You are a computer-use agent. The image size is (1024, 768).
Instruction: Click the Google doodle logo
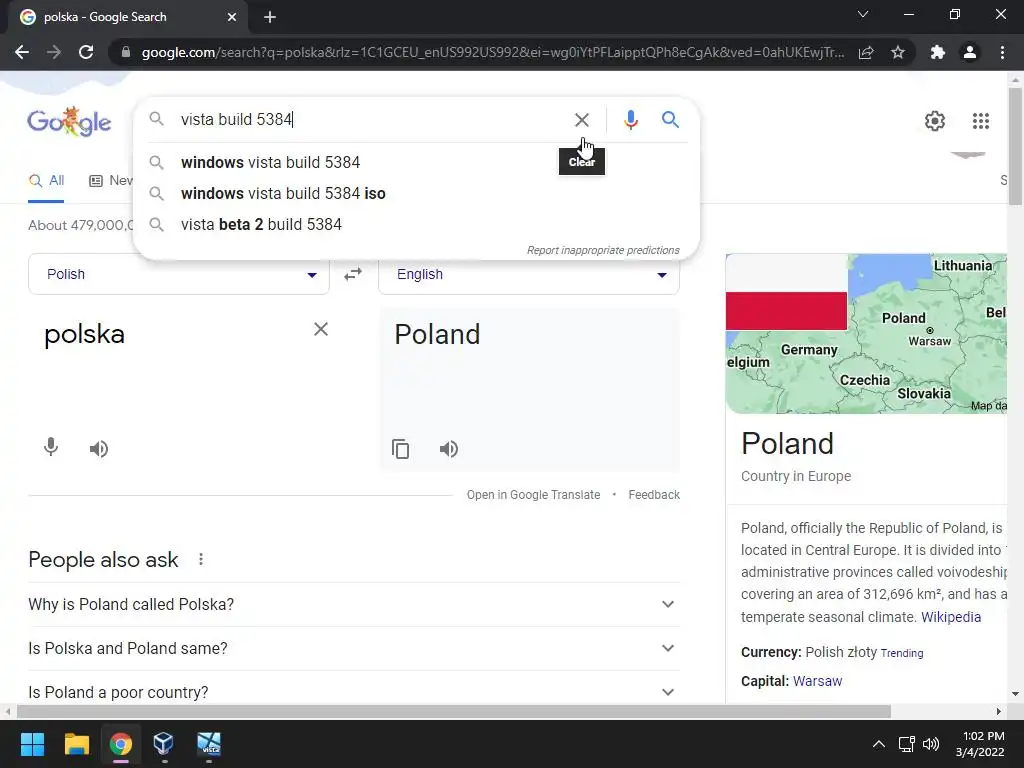click(x=69, y=121)
